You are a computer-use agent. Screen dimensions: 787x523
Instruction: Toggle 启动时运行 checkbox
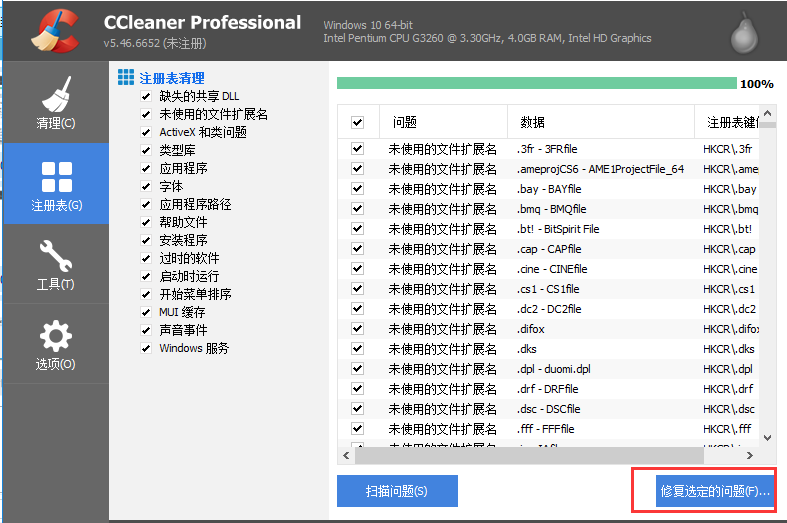pos(146,277)
